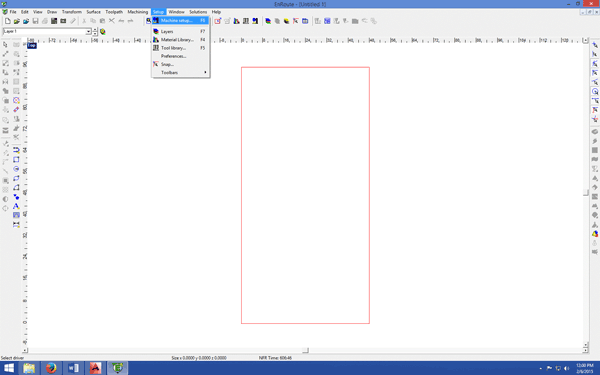Screen dimensions: 600x375
Task: Open Word from taskbar
Action: click(73, 368)
